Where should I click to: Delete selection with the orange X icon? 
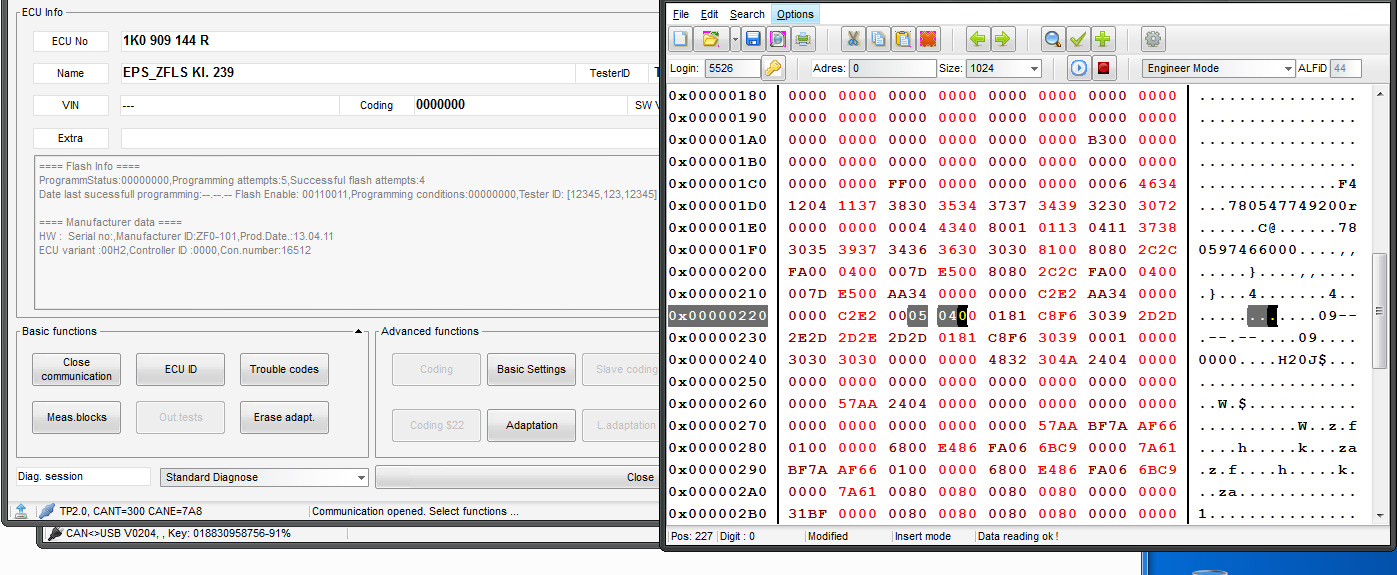click(928, 39)
